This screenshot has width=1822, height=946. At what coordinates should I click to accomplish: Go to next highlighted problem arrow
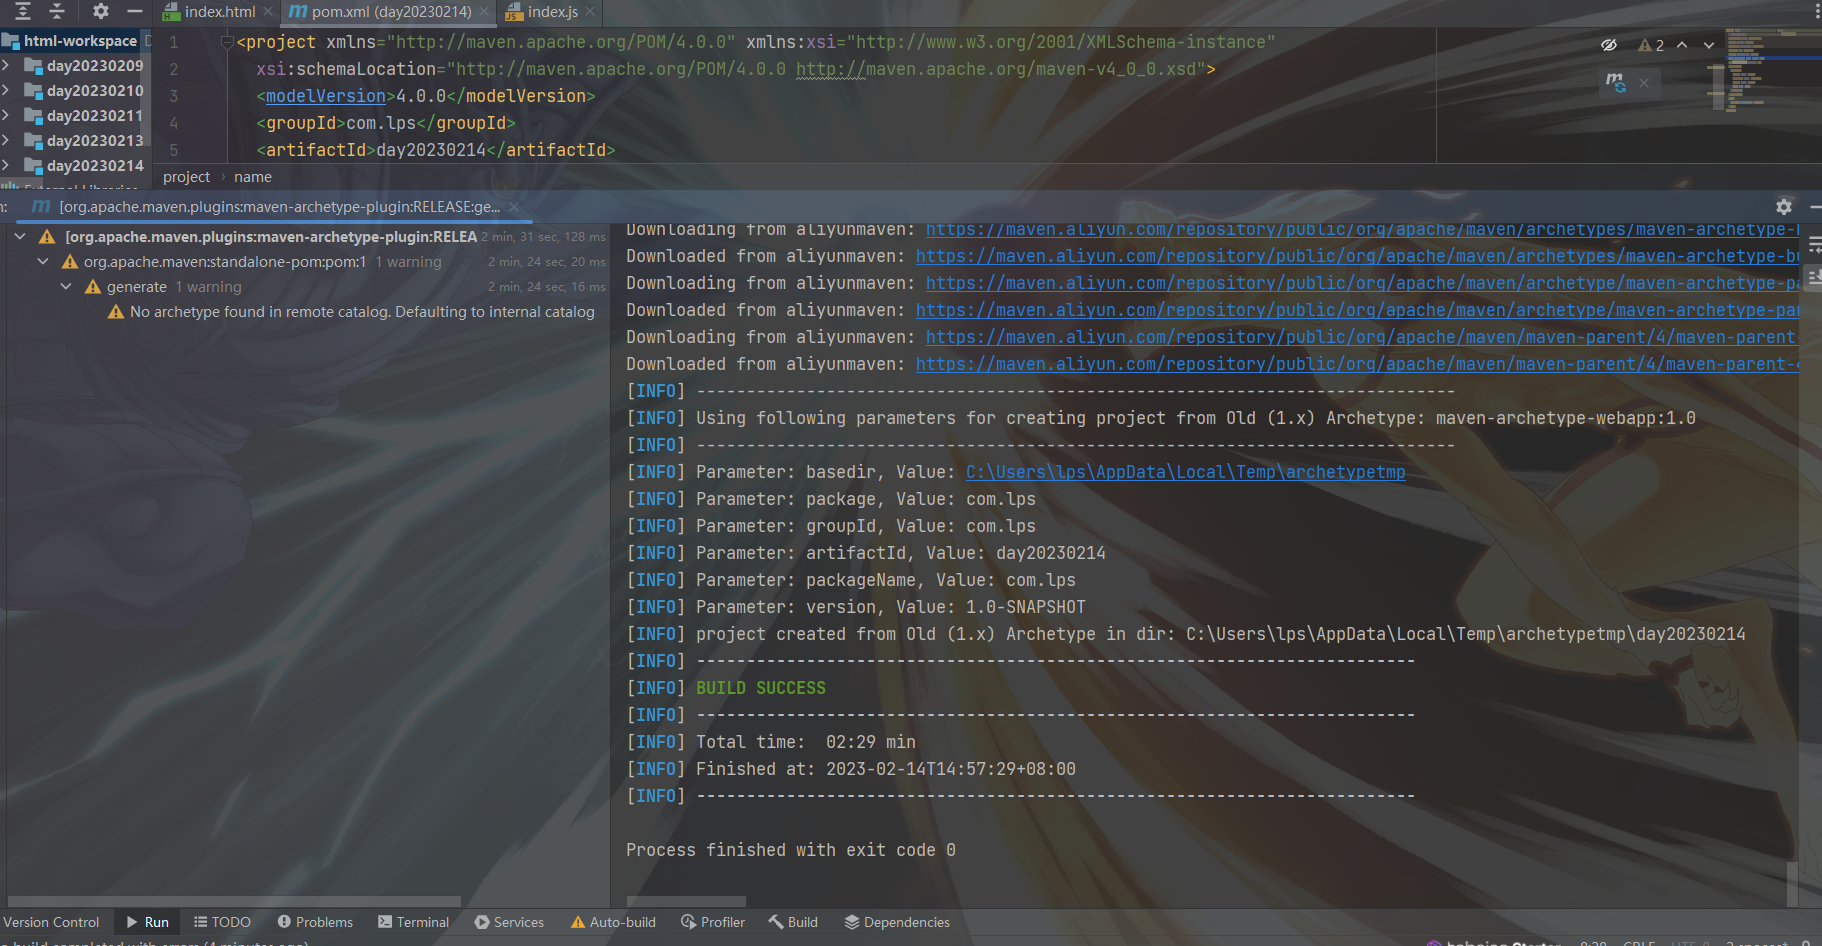1709,45
